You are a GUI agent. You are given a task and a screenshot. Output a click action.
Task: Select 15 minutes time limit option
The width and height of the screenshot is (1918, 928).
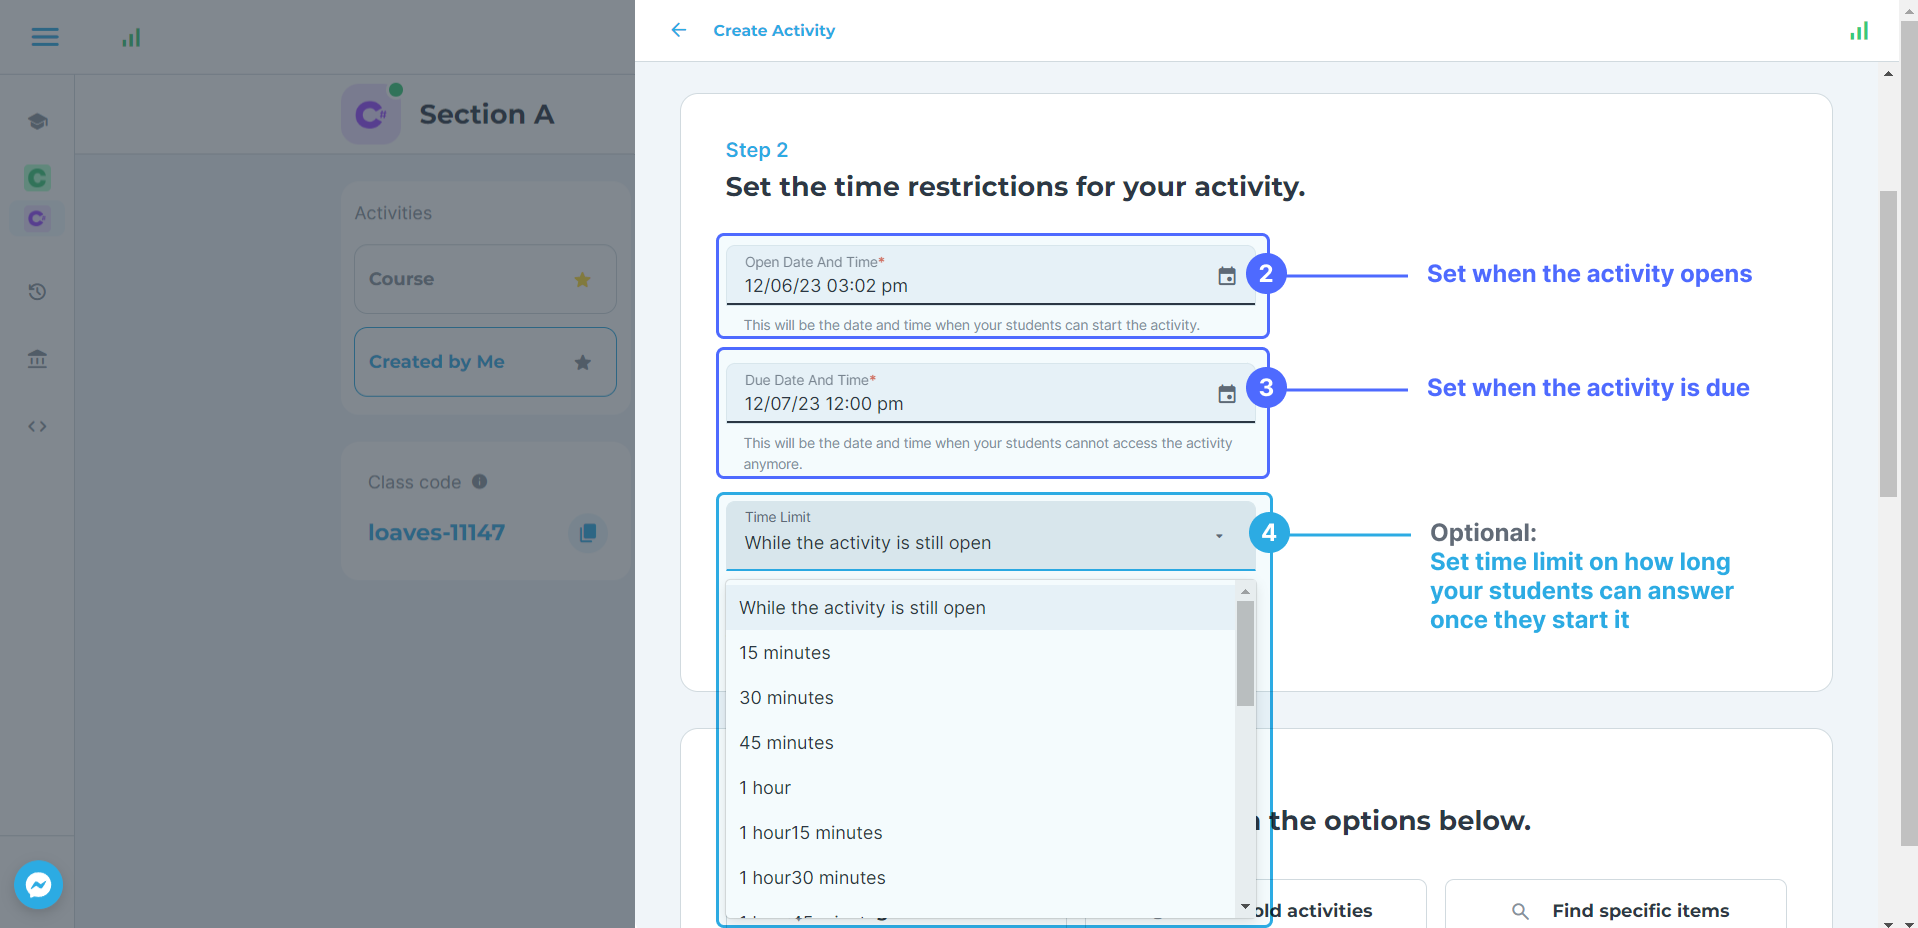pos(785,653)
